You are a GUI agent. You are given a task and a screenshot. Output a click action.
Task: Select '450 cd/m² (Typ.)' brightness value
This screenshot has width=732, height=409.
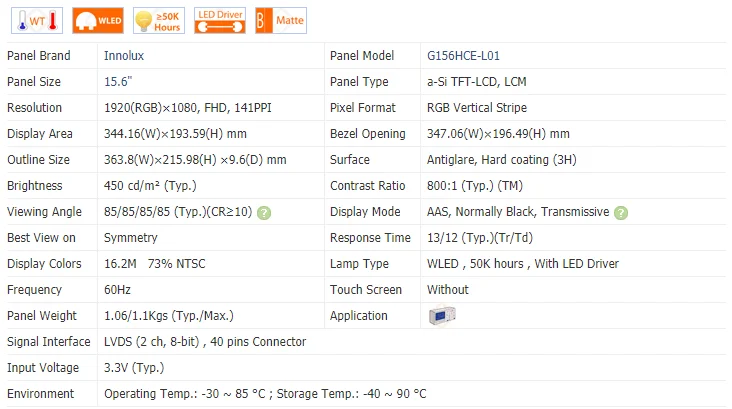pos(150,186)
